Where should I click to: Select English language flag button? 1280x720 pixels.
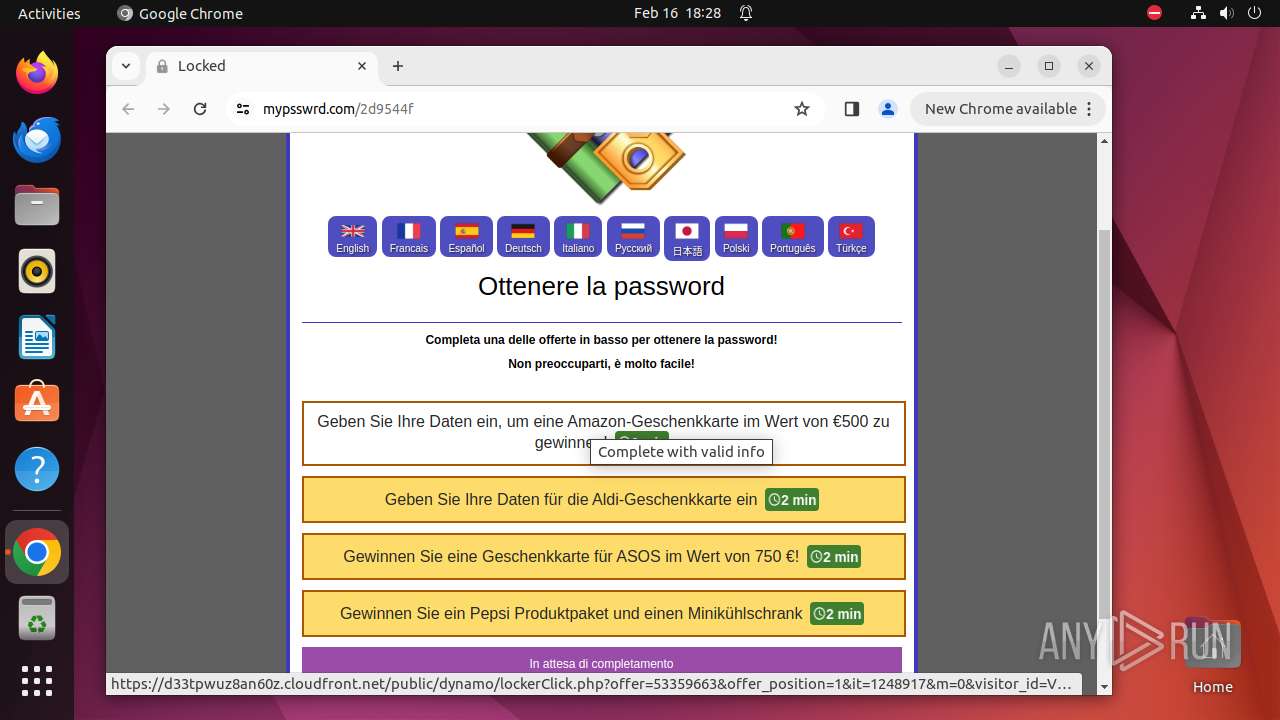(352, 237)
